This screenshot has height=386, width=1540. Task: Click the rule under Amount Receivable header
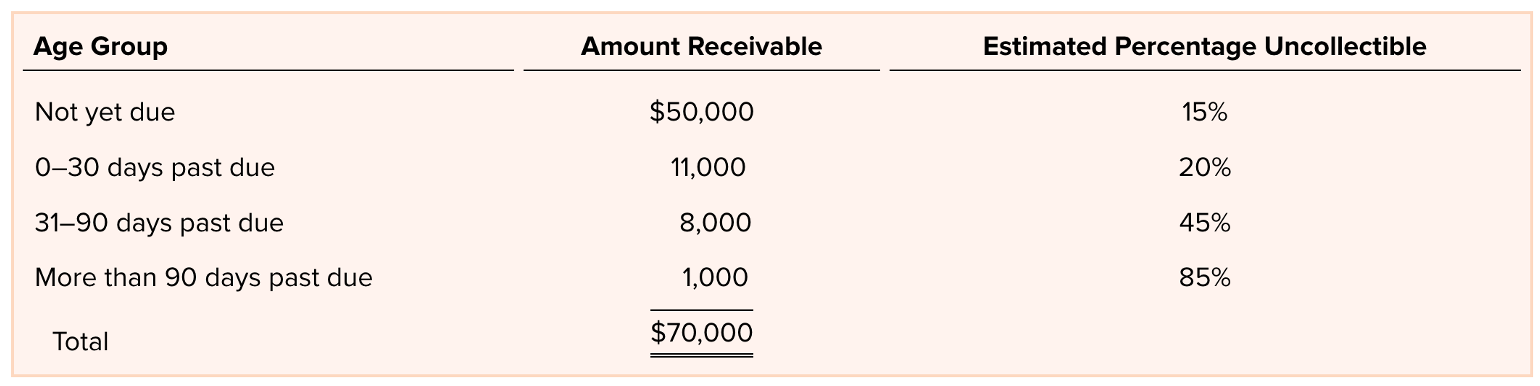point(701,70)
